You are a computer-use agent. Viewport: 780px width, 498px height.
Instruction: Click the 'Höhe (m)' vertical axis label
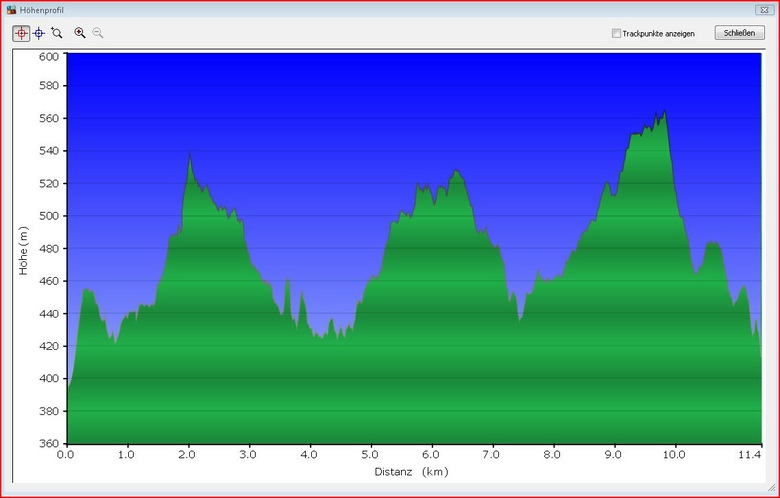point(24,251)
